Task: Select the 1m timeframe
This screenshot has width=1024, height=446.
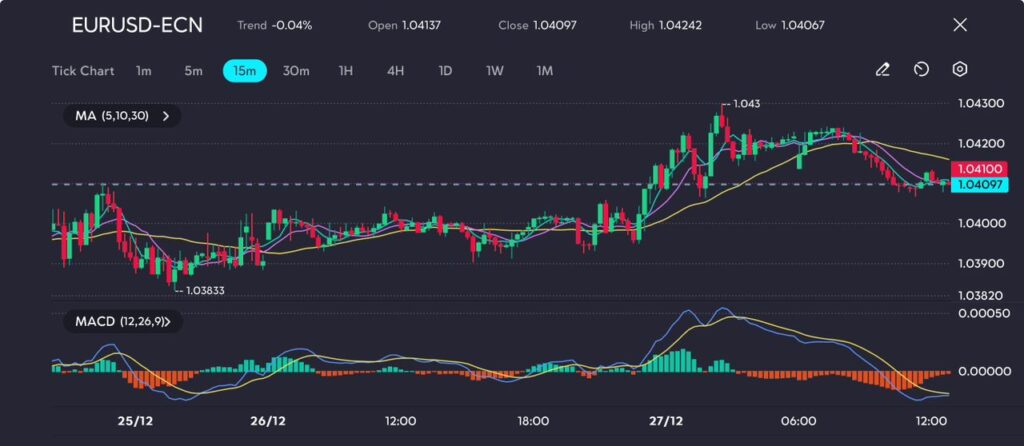Action: coord(144,71)
